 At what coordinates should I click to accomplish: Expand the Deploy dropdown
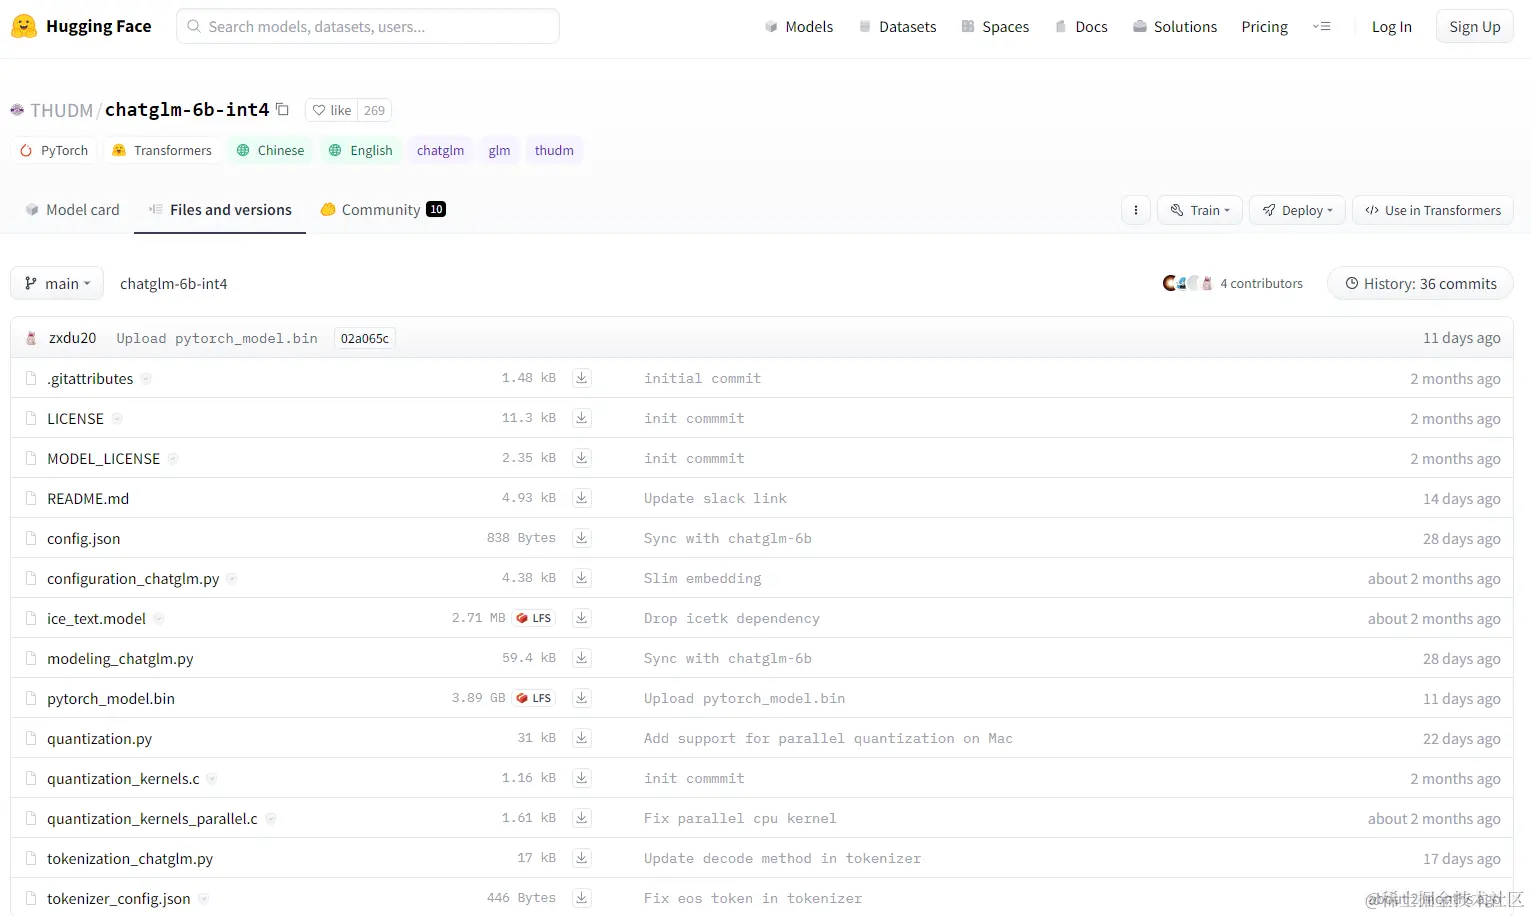(x=1297, y=210)
